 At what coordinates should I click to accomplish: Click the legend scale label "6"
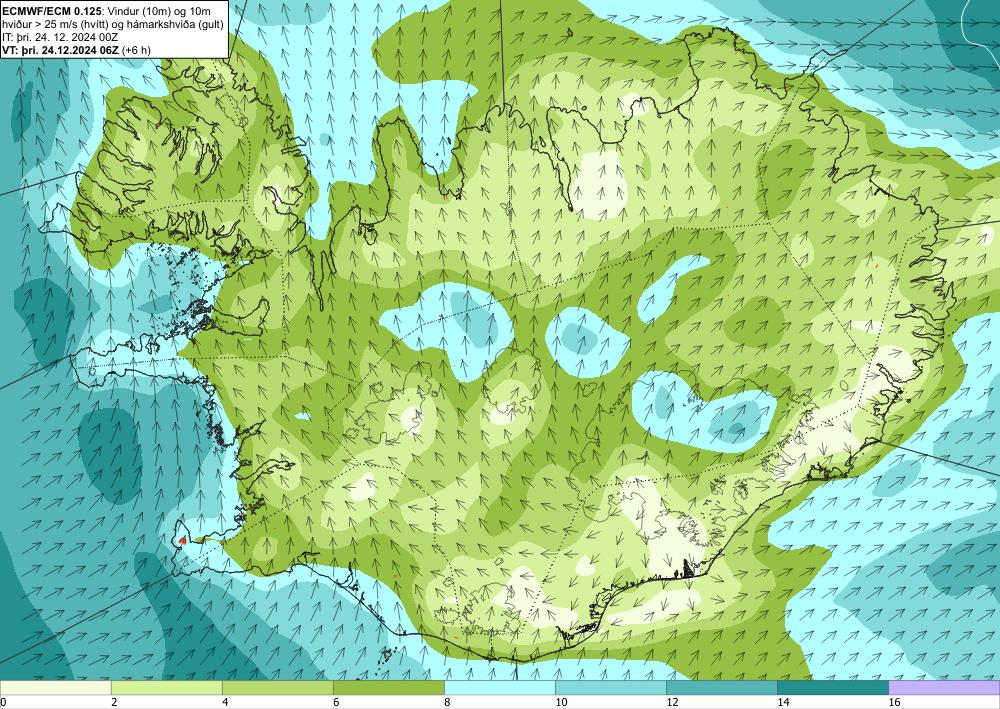click(336, 703)
